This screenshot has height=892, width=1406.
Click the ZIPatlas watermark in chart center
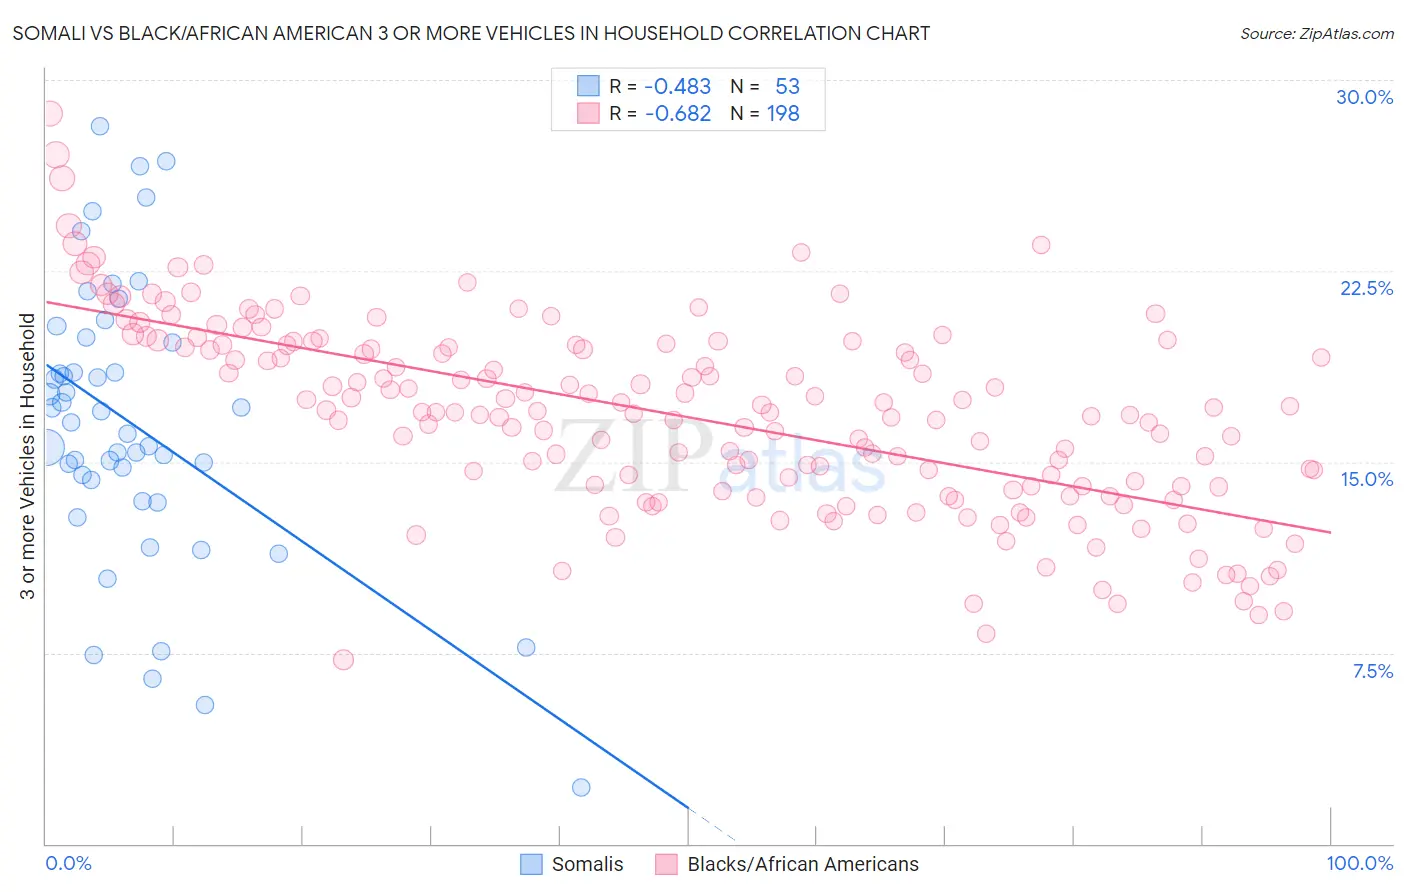[720, 456]
